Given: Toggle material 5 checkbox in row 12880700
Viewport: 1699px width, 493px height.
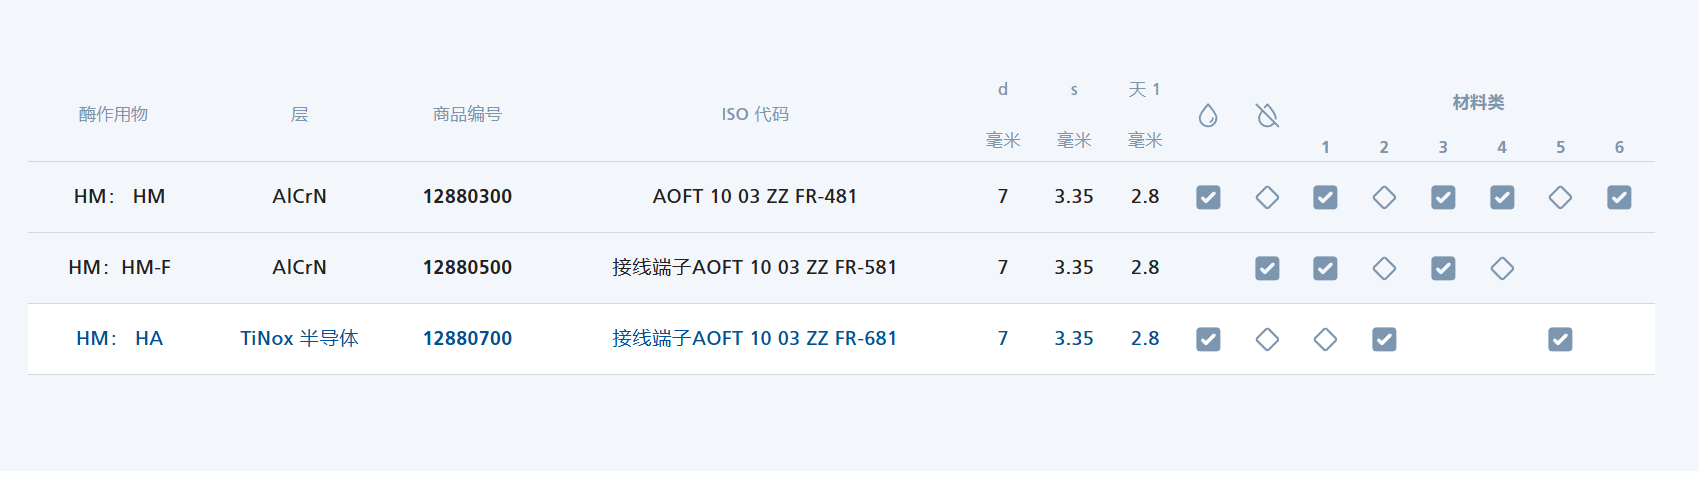Looking at the screenshot, I should [x=1560, y=340].
